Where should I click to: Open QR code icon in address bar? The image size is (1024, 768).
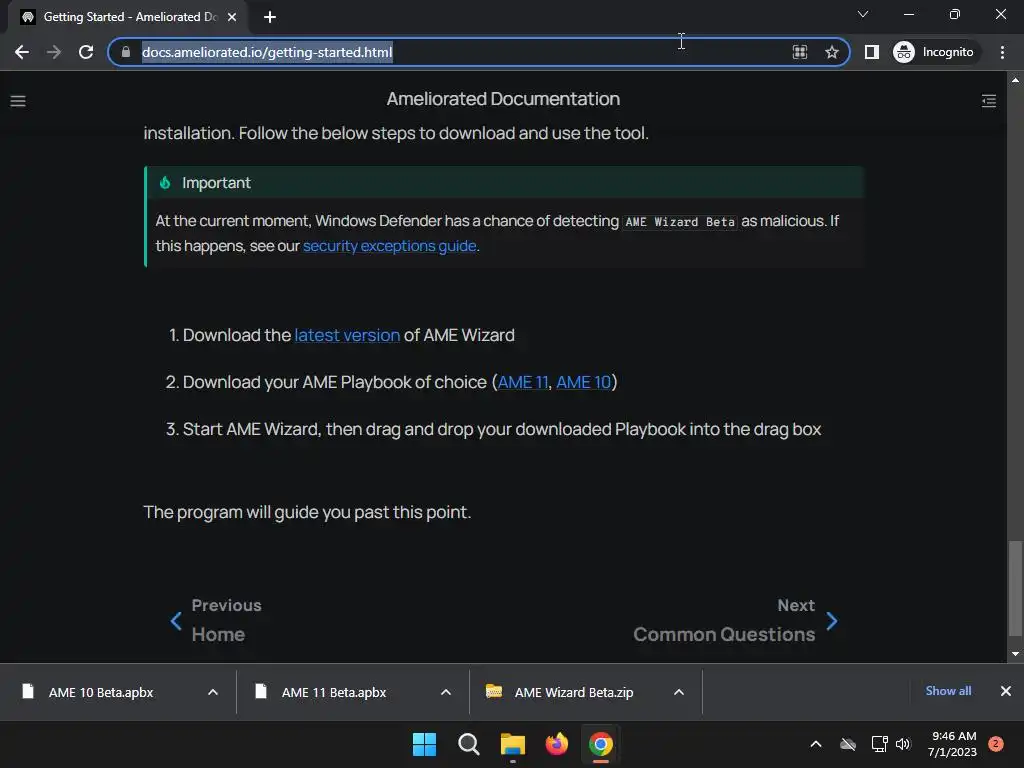tap(799, 52)
